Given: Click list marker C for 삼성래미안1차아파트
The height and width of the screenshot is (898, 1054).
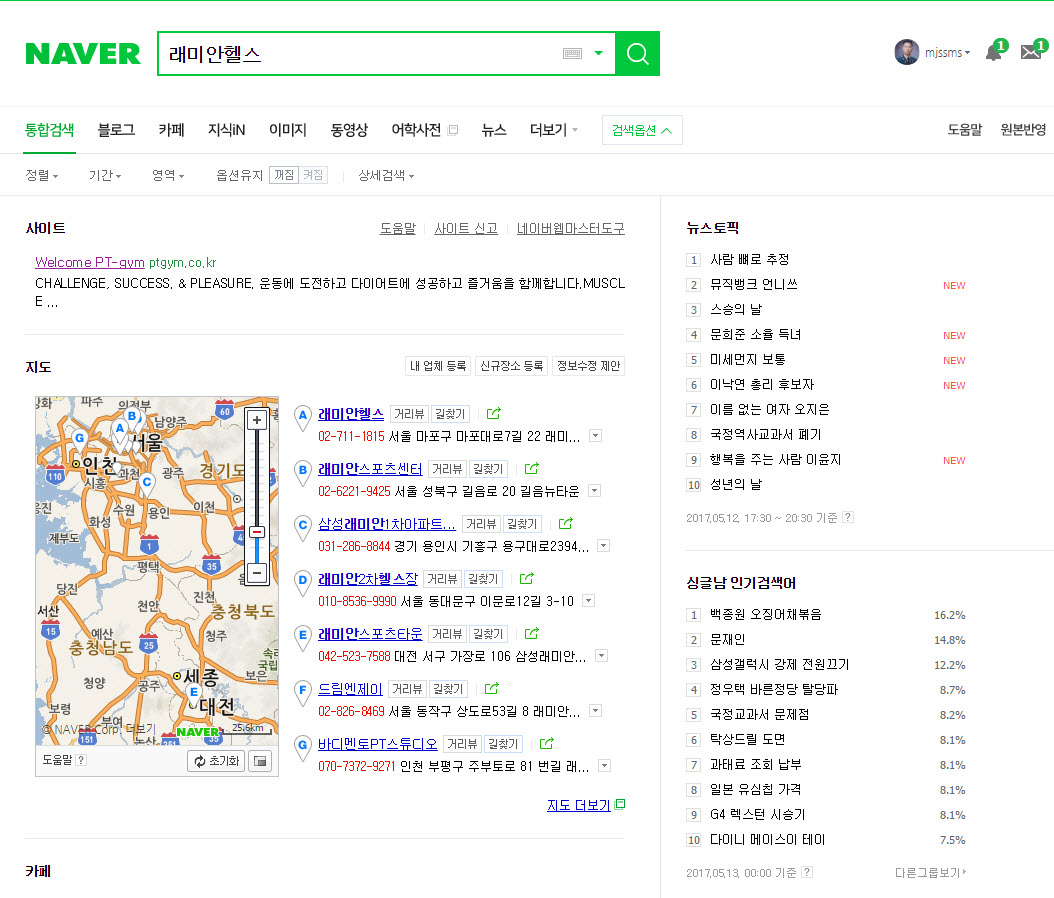Looking at the screenshot, I should [x=303, y=527].
